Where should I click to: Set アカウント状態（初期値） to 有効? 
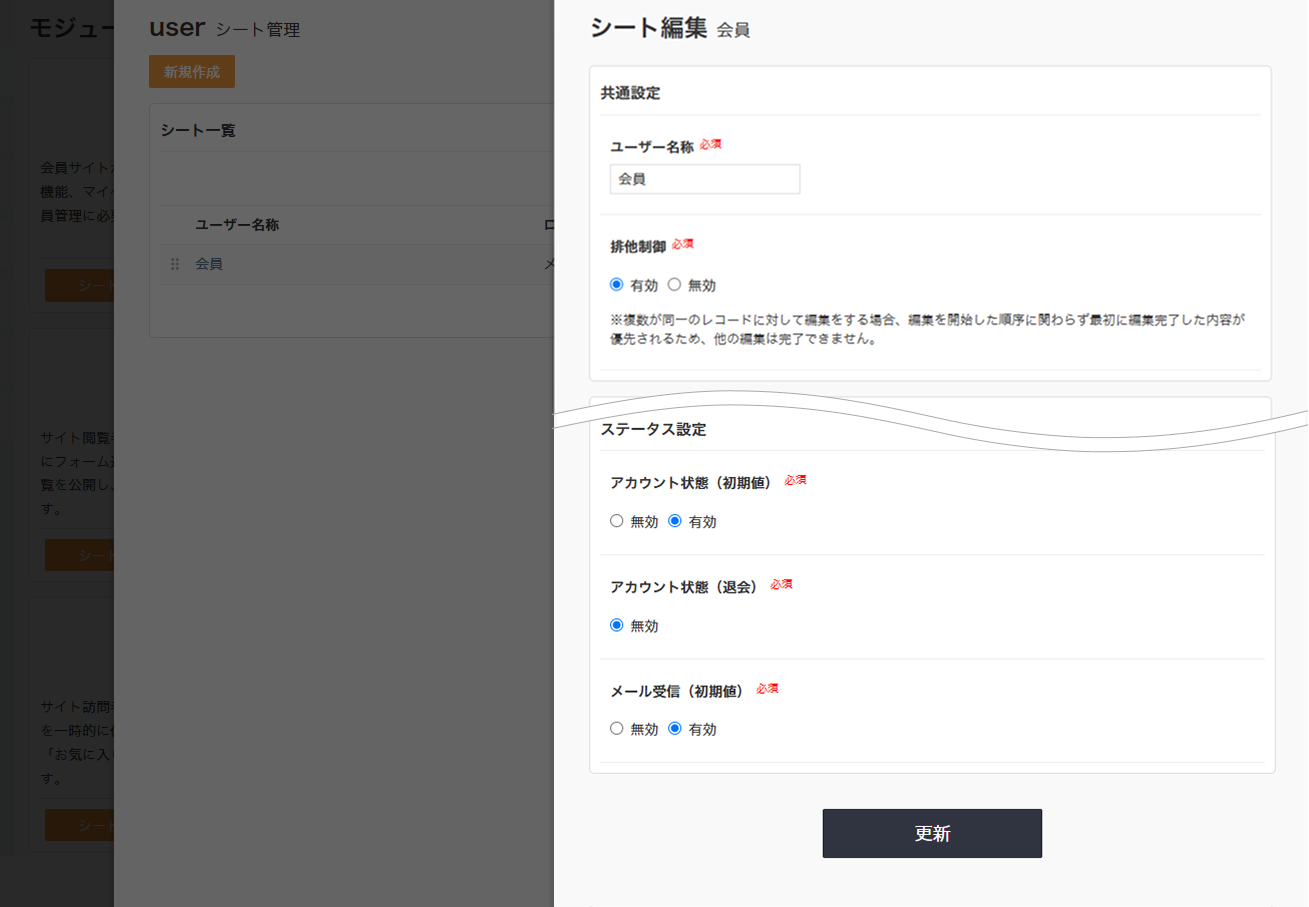[675, 521]
